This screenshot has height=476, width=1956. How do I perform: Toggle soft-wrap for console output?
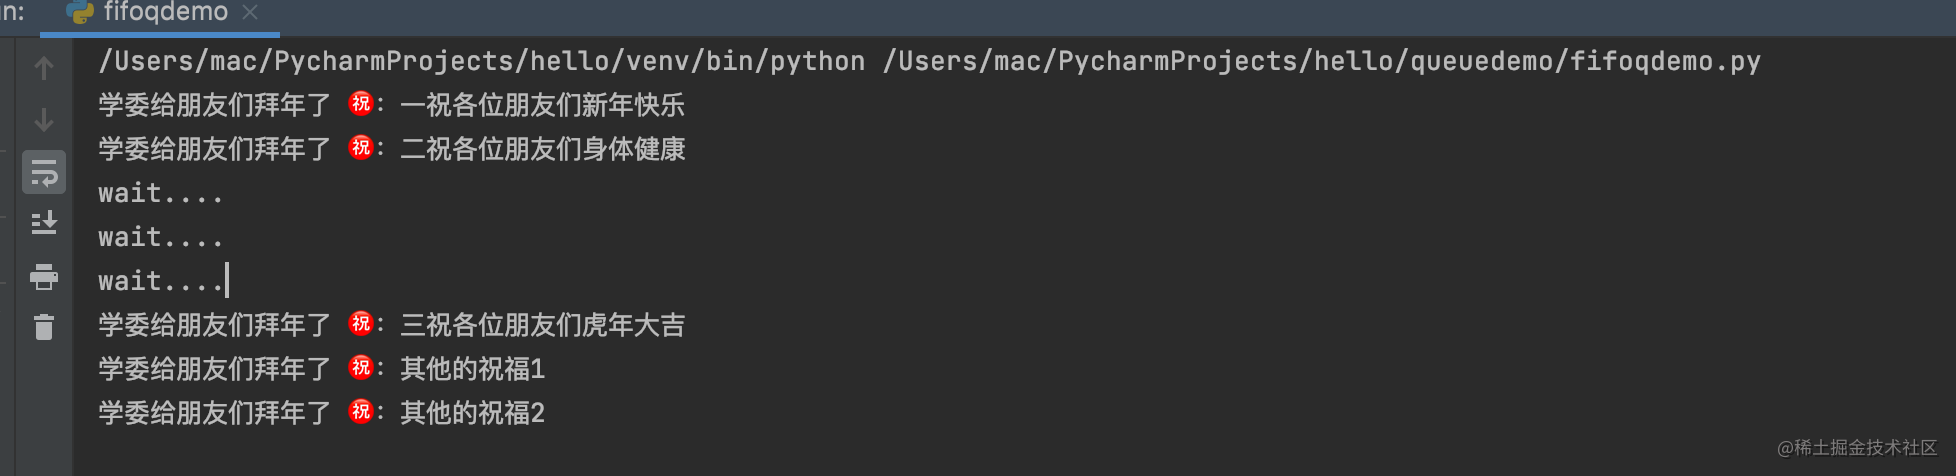[x=44, y=172]
